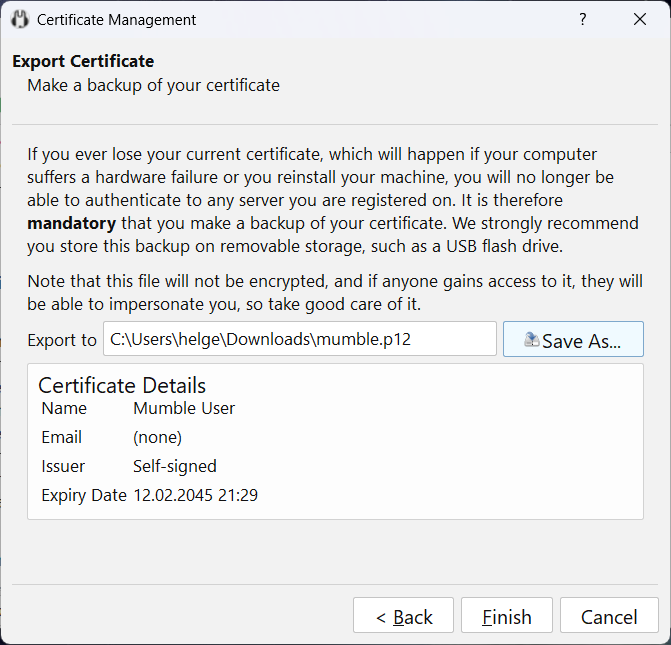This screenshot has height=645, width=671.
Task: Go to previous page with Back button
Action: tap(403, 617)
